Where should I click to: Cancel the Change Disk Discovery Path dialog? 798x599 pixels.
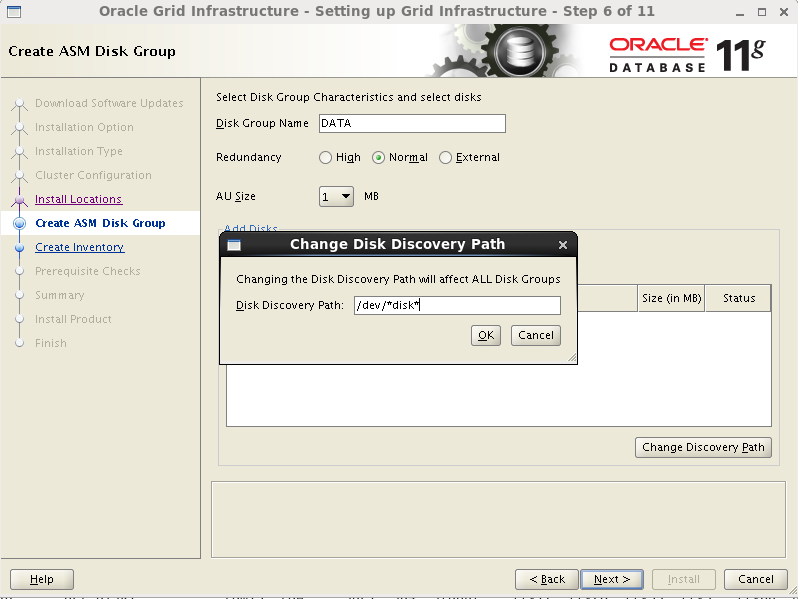pyautogui.click(x=535, y=335)
